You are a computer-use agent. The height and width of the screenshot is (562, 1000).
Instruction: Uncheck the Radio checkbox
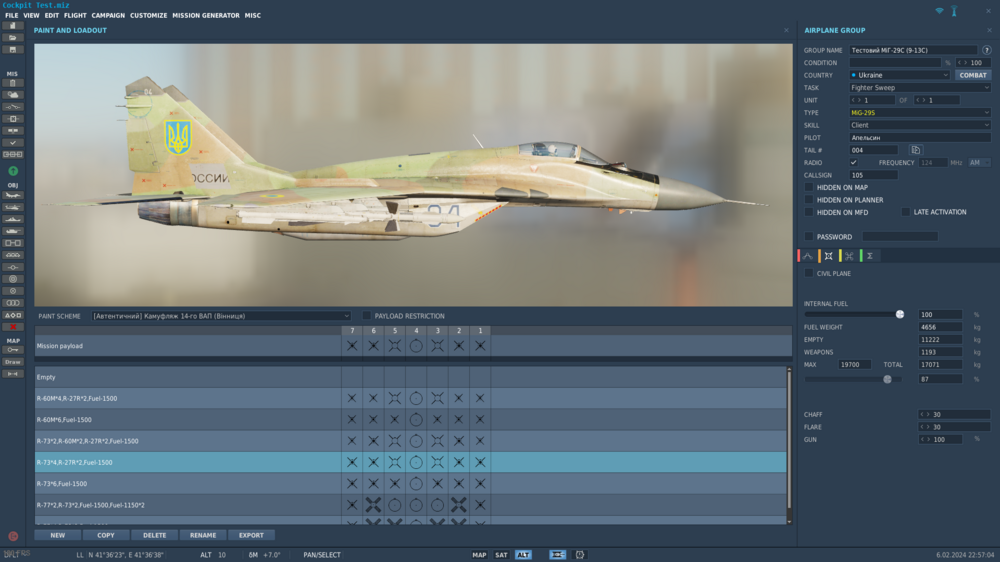click(x=853, y=163)
